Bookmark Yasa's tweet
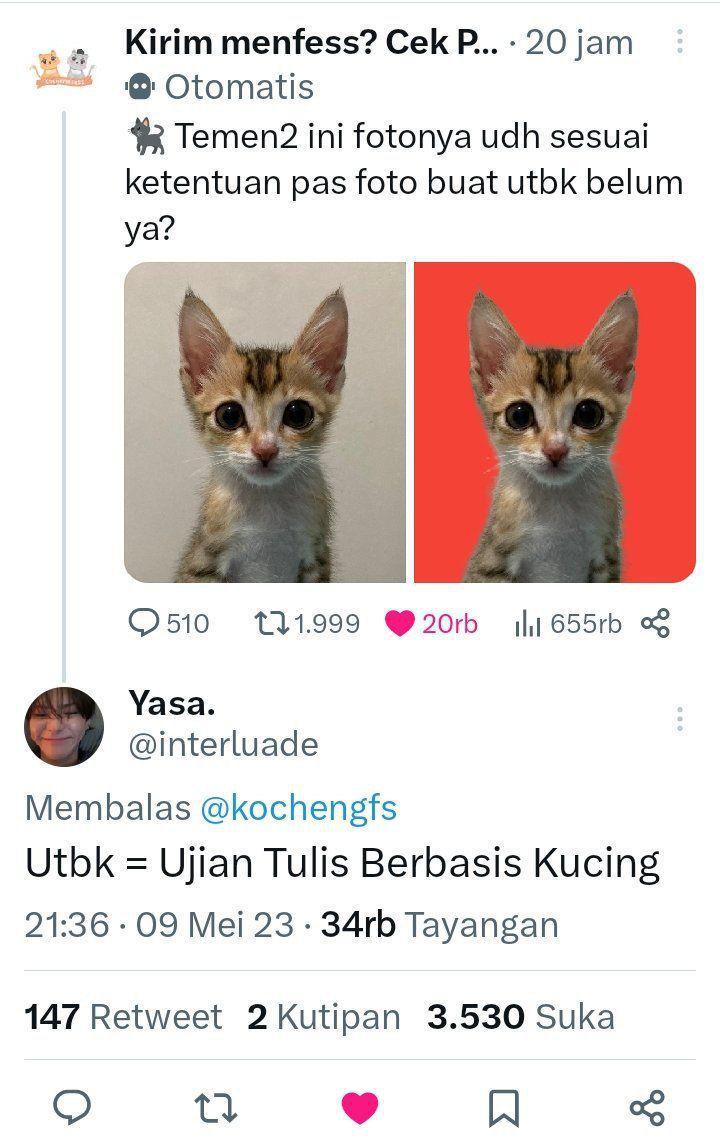This screenshot has height=1147, width=720. [x=503, y=1107]
